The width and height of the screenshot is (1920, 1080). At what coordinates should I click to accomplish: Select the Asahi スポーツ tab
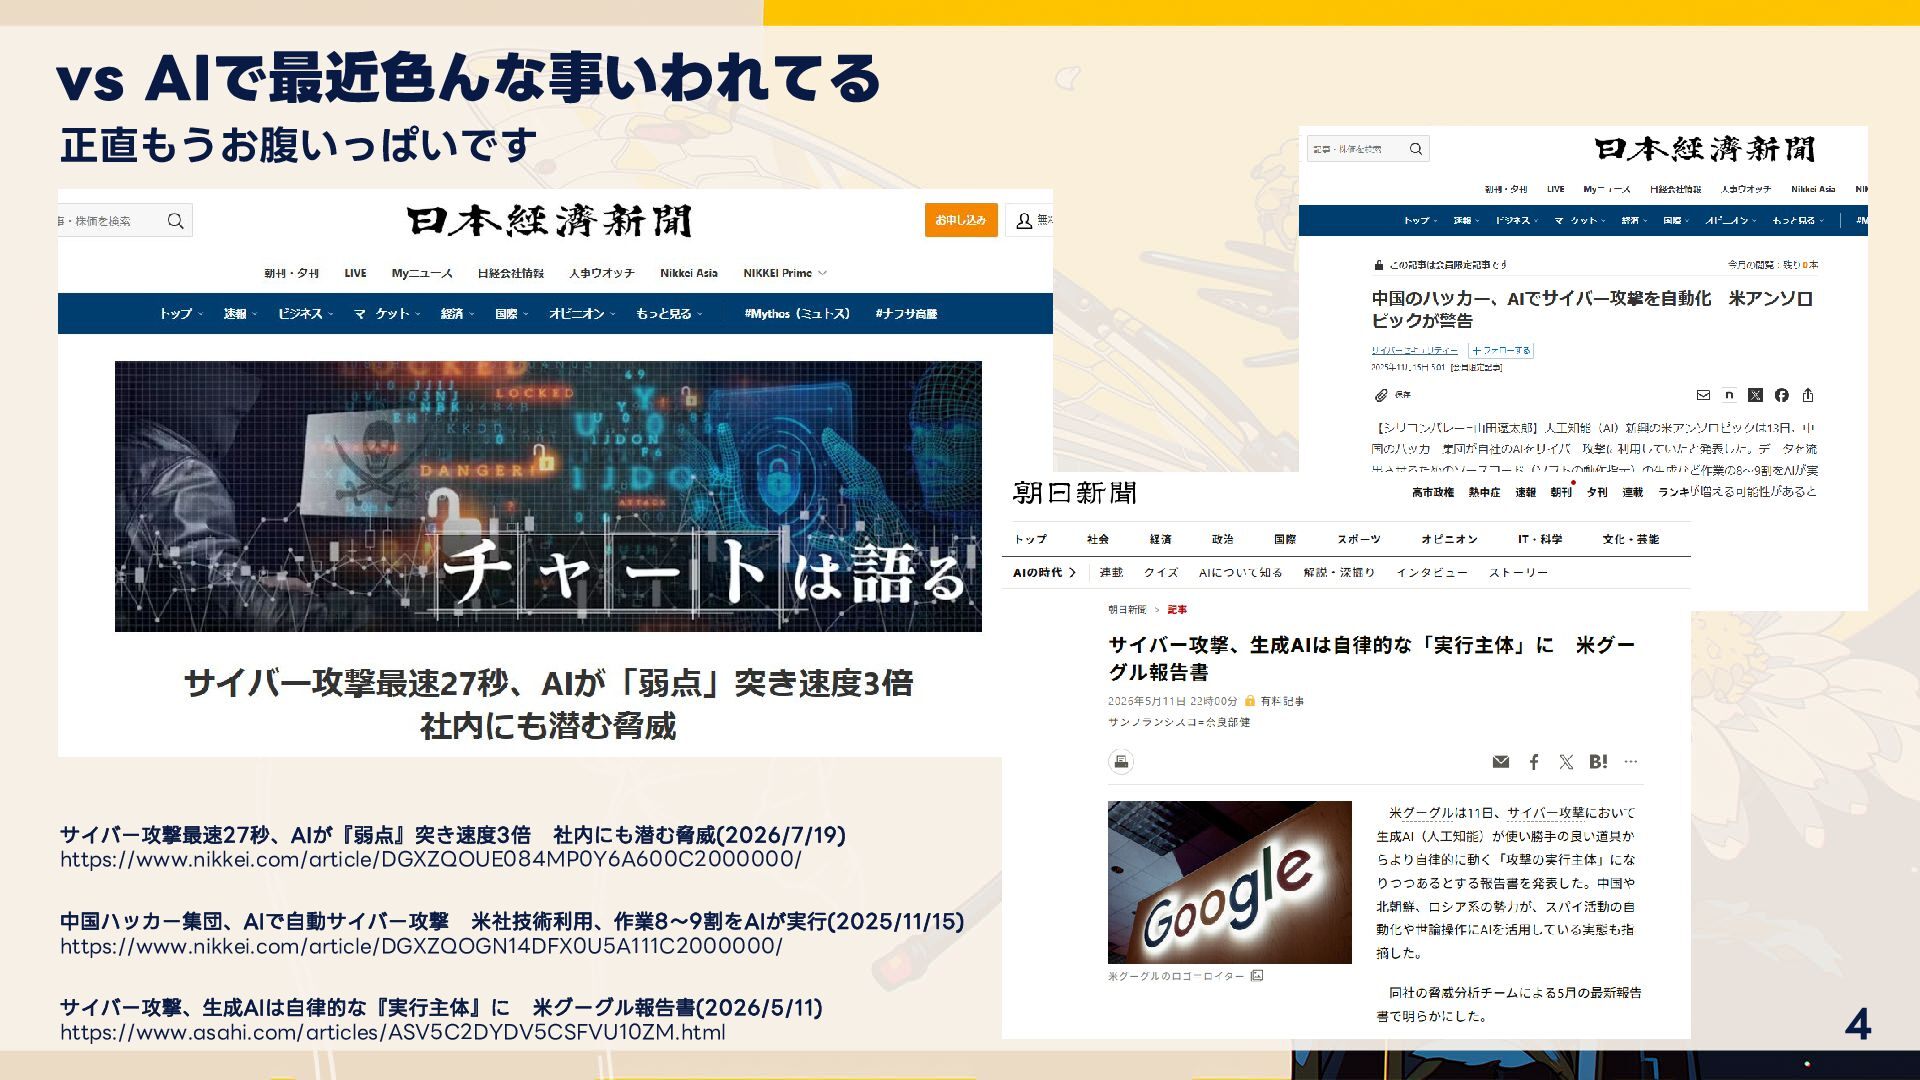1358,539
